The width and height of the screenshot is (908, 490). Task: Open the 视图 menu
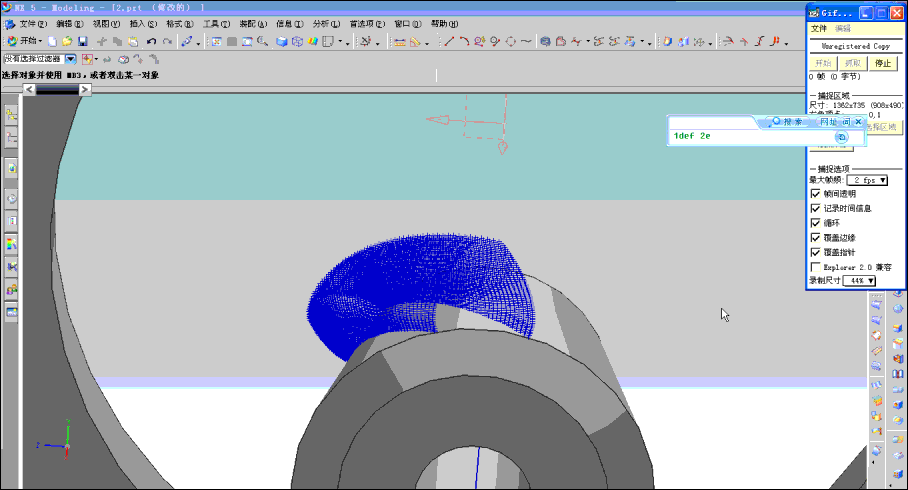point(106,24)
